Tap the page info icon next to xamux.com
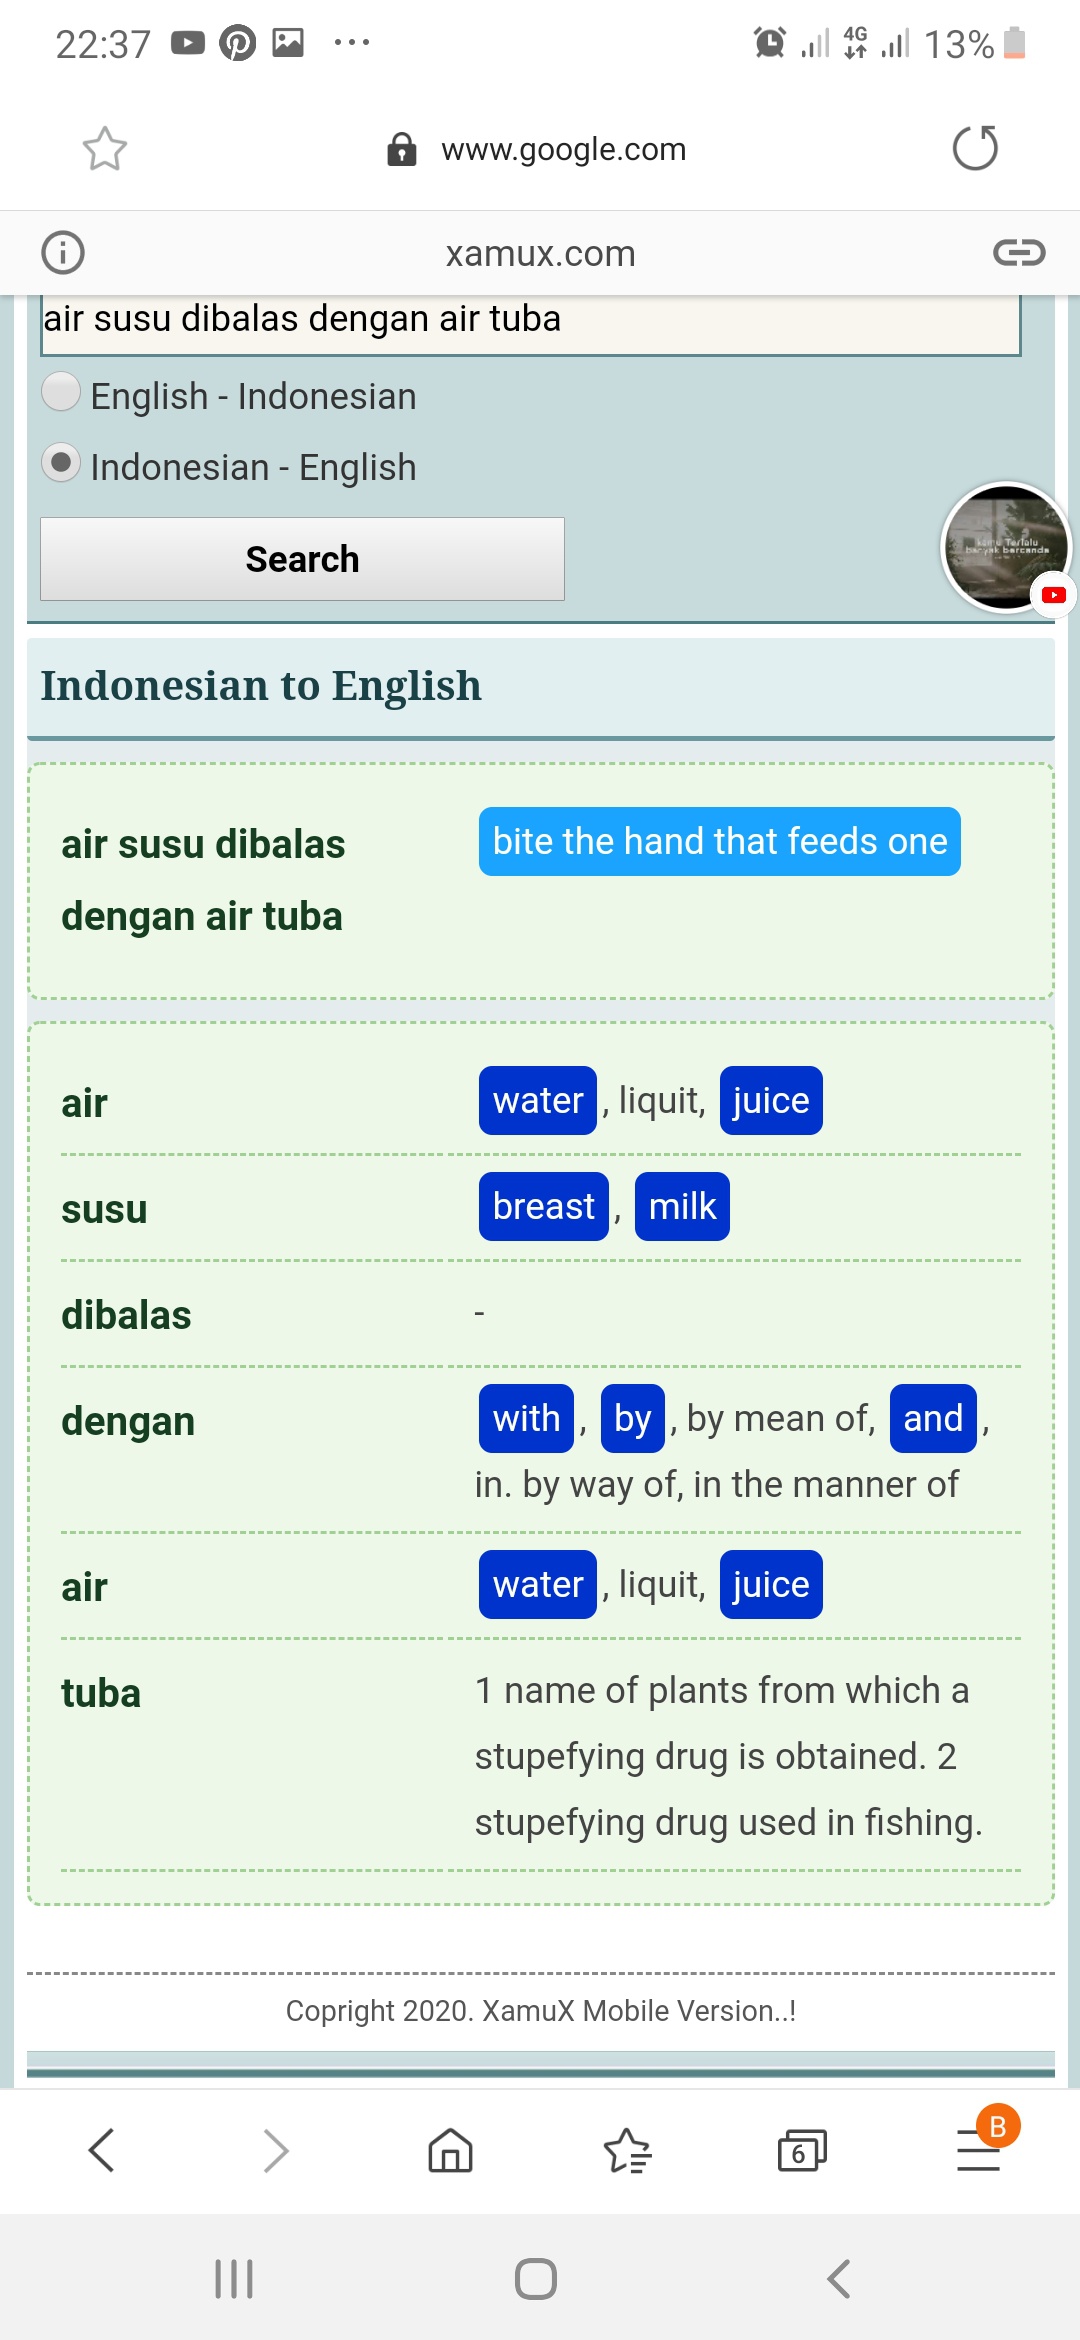This screenshot has width=1080, height=2340. coord(62,252)
